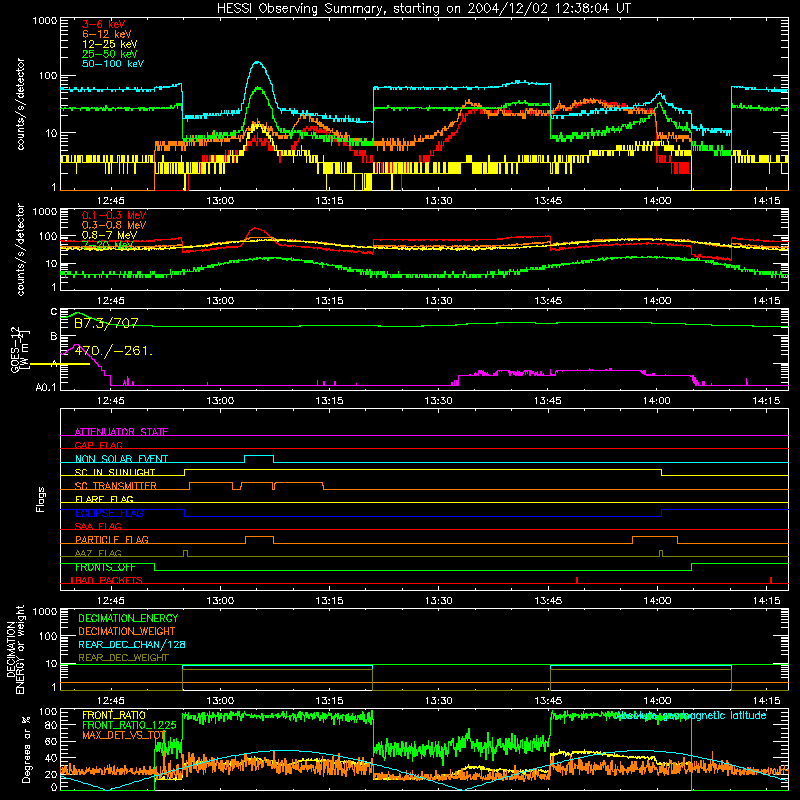Click the 50-100 keV curve peak near 13:05
Image resolution: width=800 pixels, height=800 pixels.
point(258,63)
